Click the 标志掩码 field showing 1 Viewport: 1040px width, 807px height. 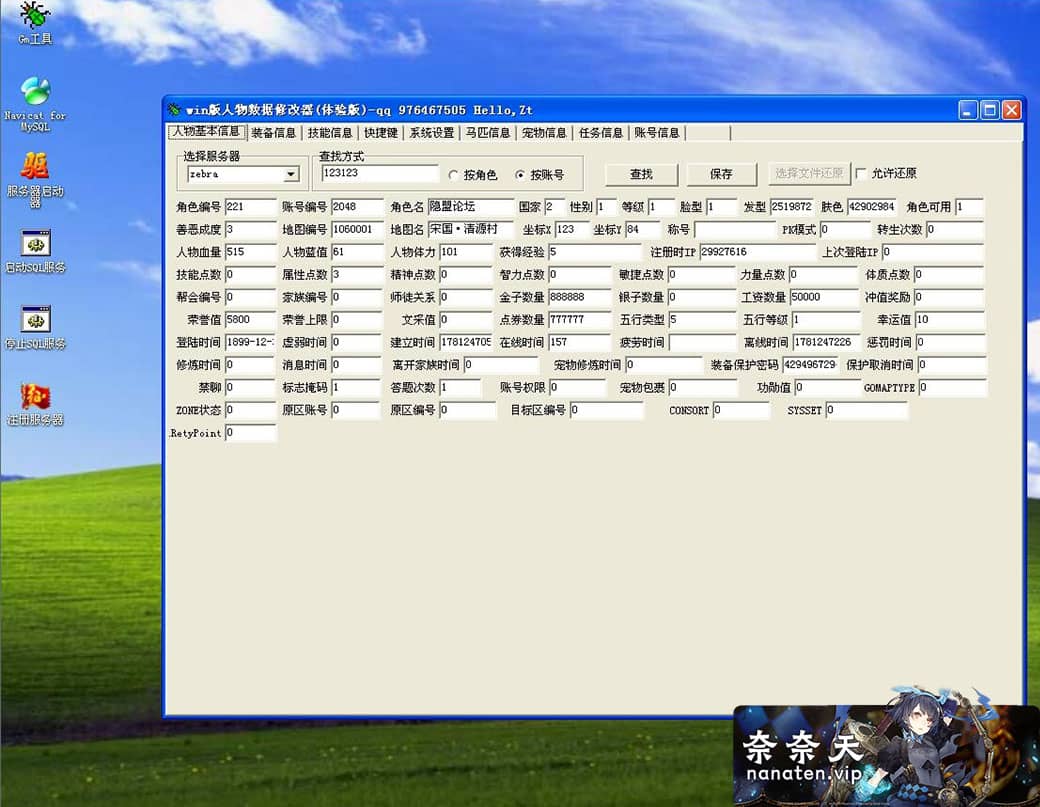click(x=356, y=387)
